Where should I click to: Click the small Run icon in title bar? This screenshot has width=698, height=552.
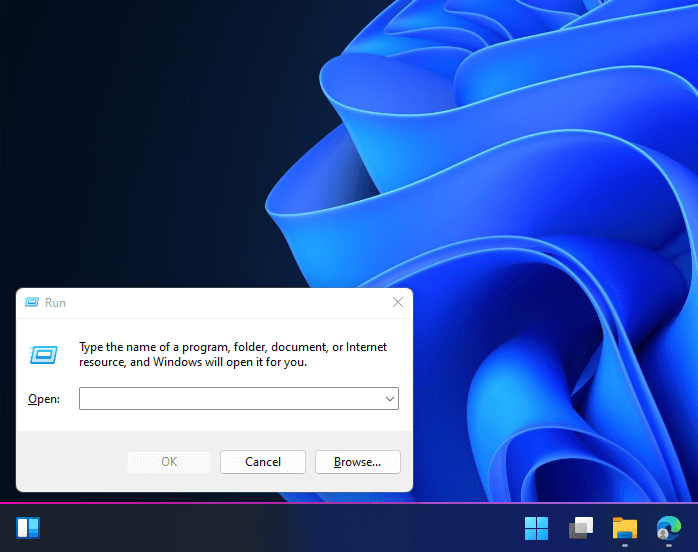tap(32, 302)
